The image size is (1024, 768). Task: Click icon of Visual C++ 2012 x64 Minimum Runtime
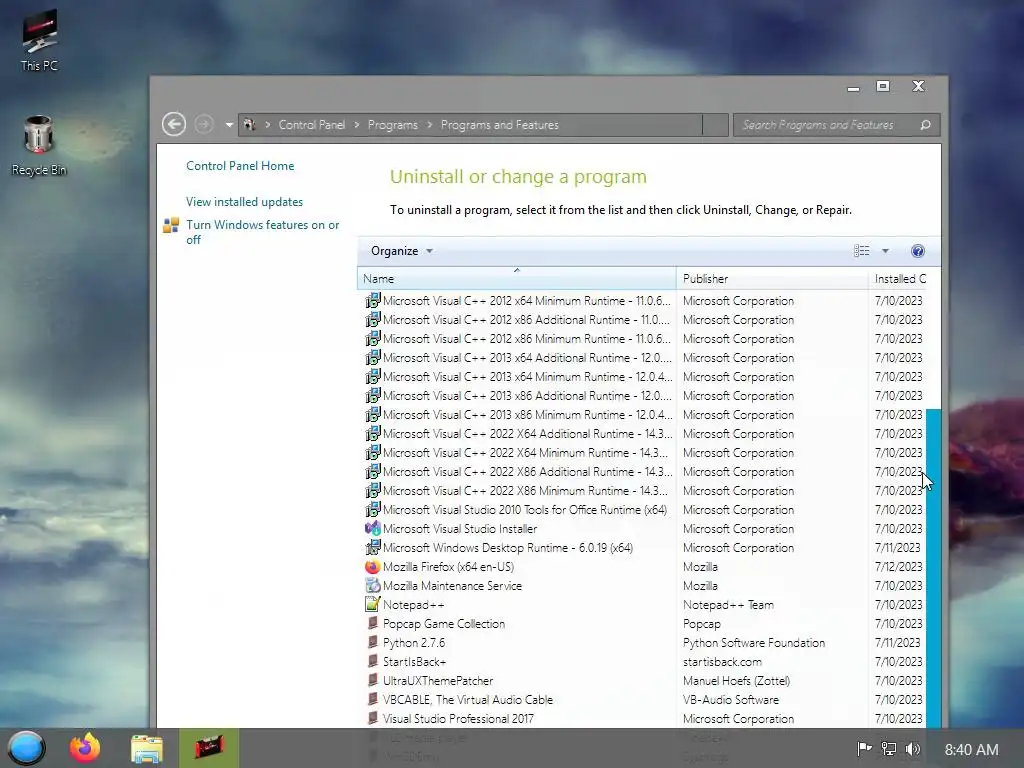[372, 300]
